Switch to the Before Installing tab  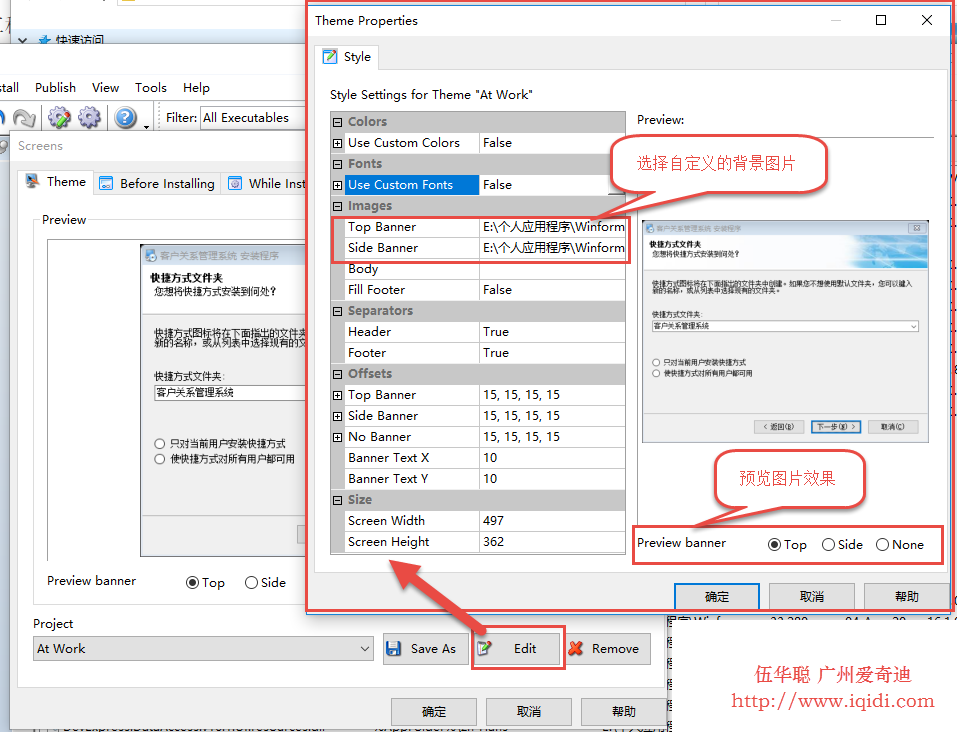click(x=157, y=183)
